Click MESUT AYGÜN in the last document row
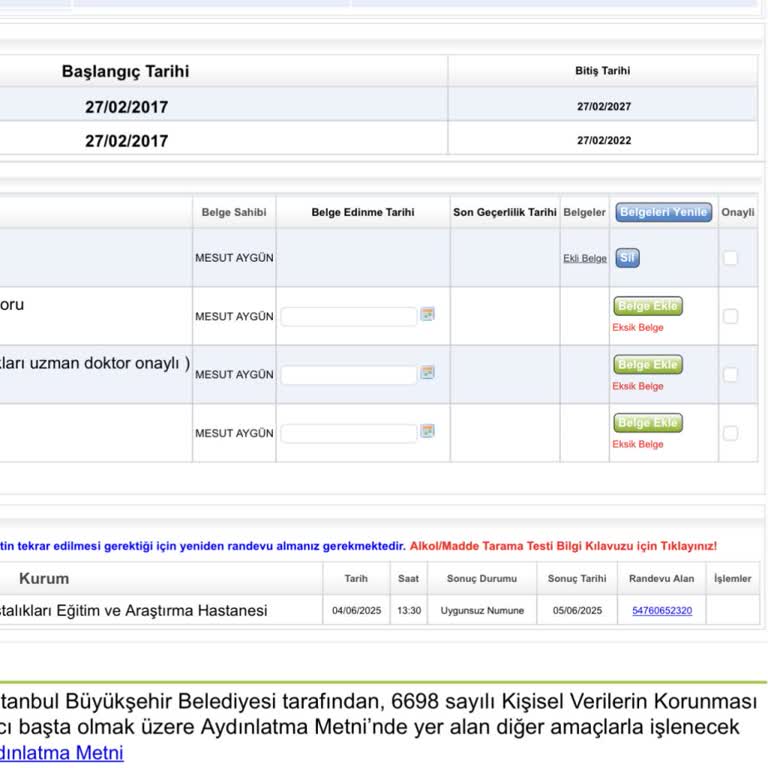This screenshot has width=768, height=768. coord(234,433)
